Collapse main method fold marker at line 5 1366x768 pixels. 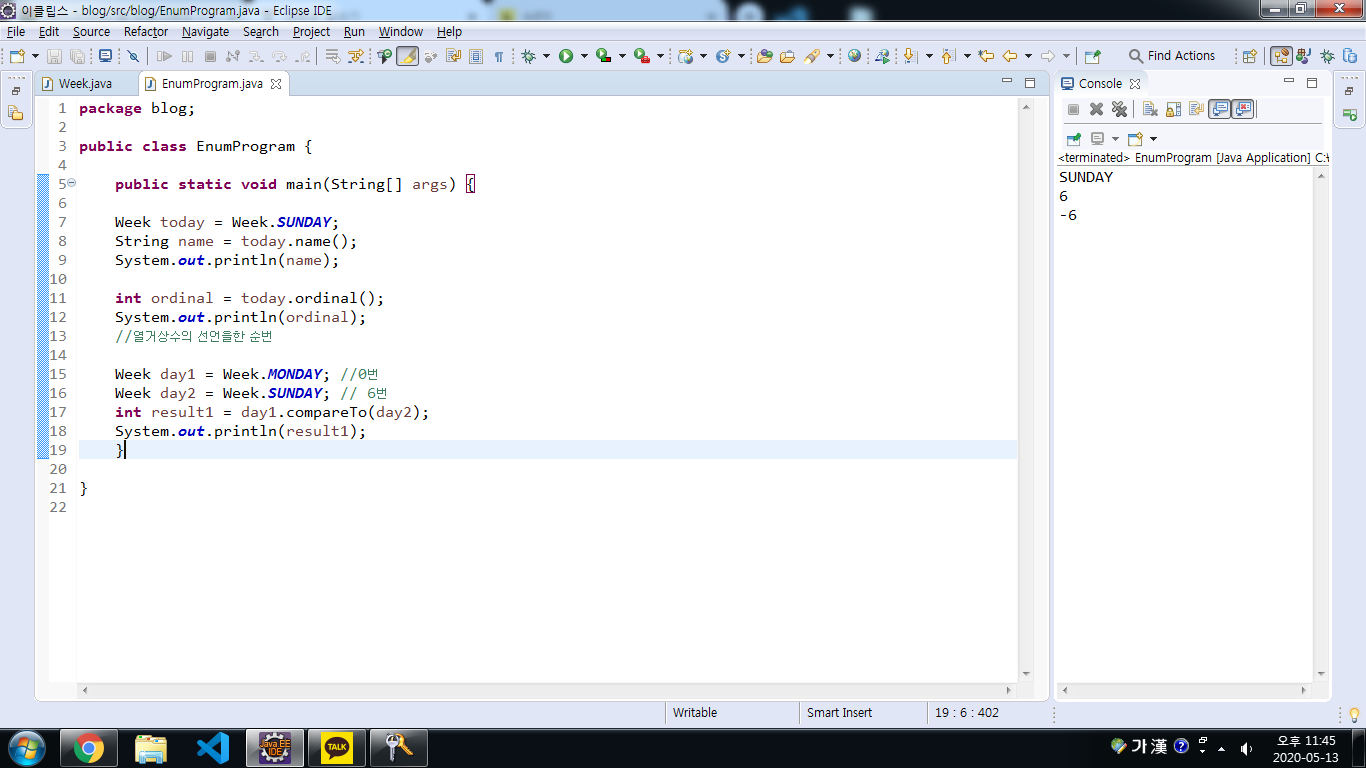[71, 183]
